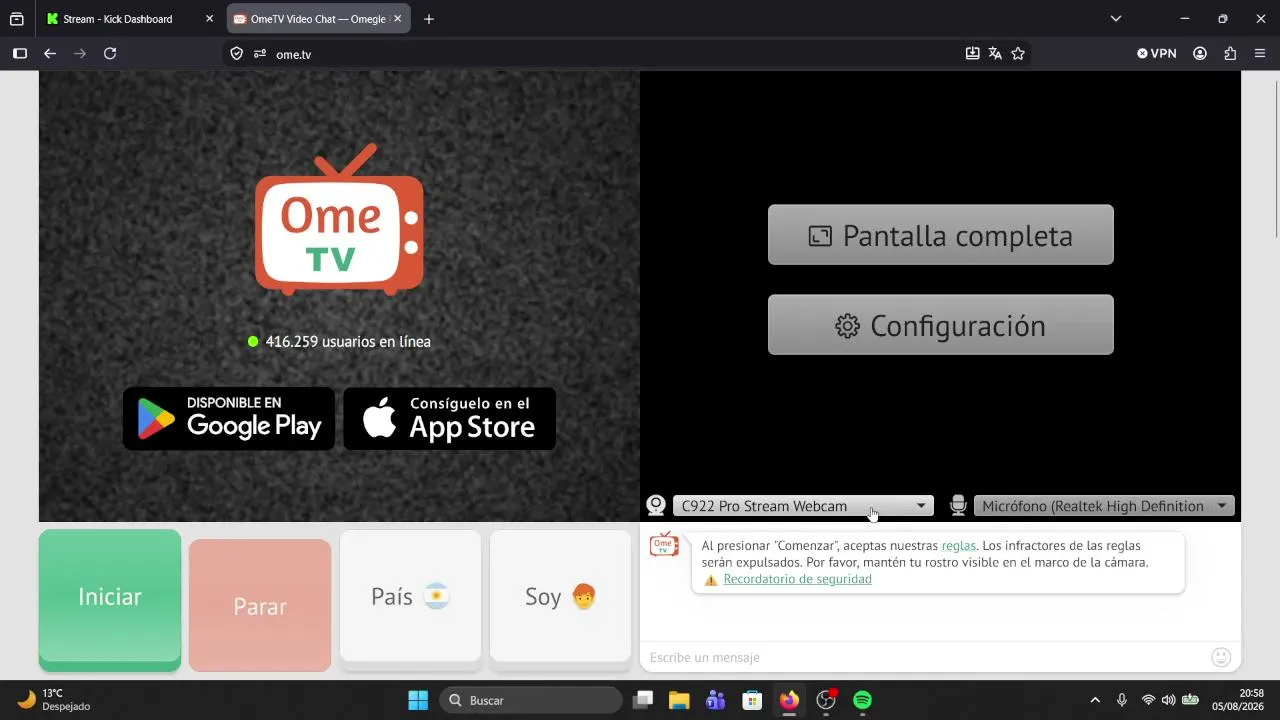Go forward to the next page
This screenshot has height=720, width=1280.
(80, 54)
